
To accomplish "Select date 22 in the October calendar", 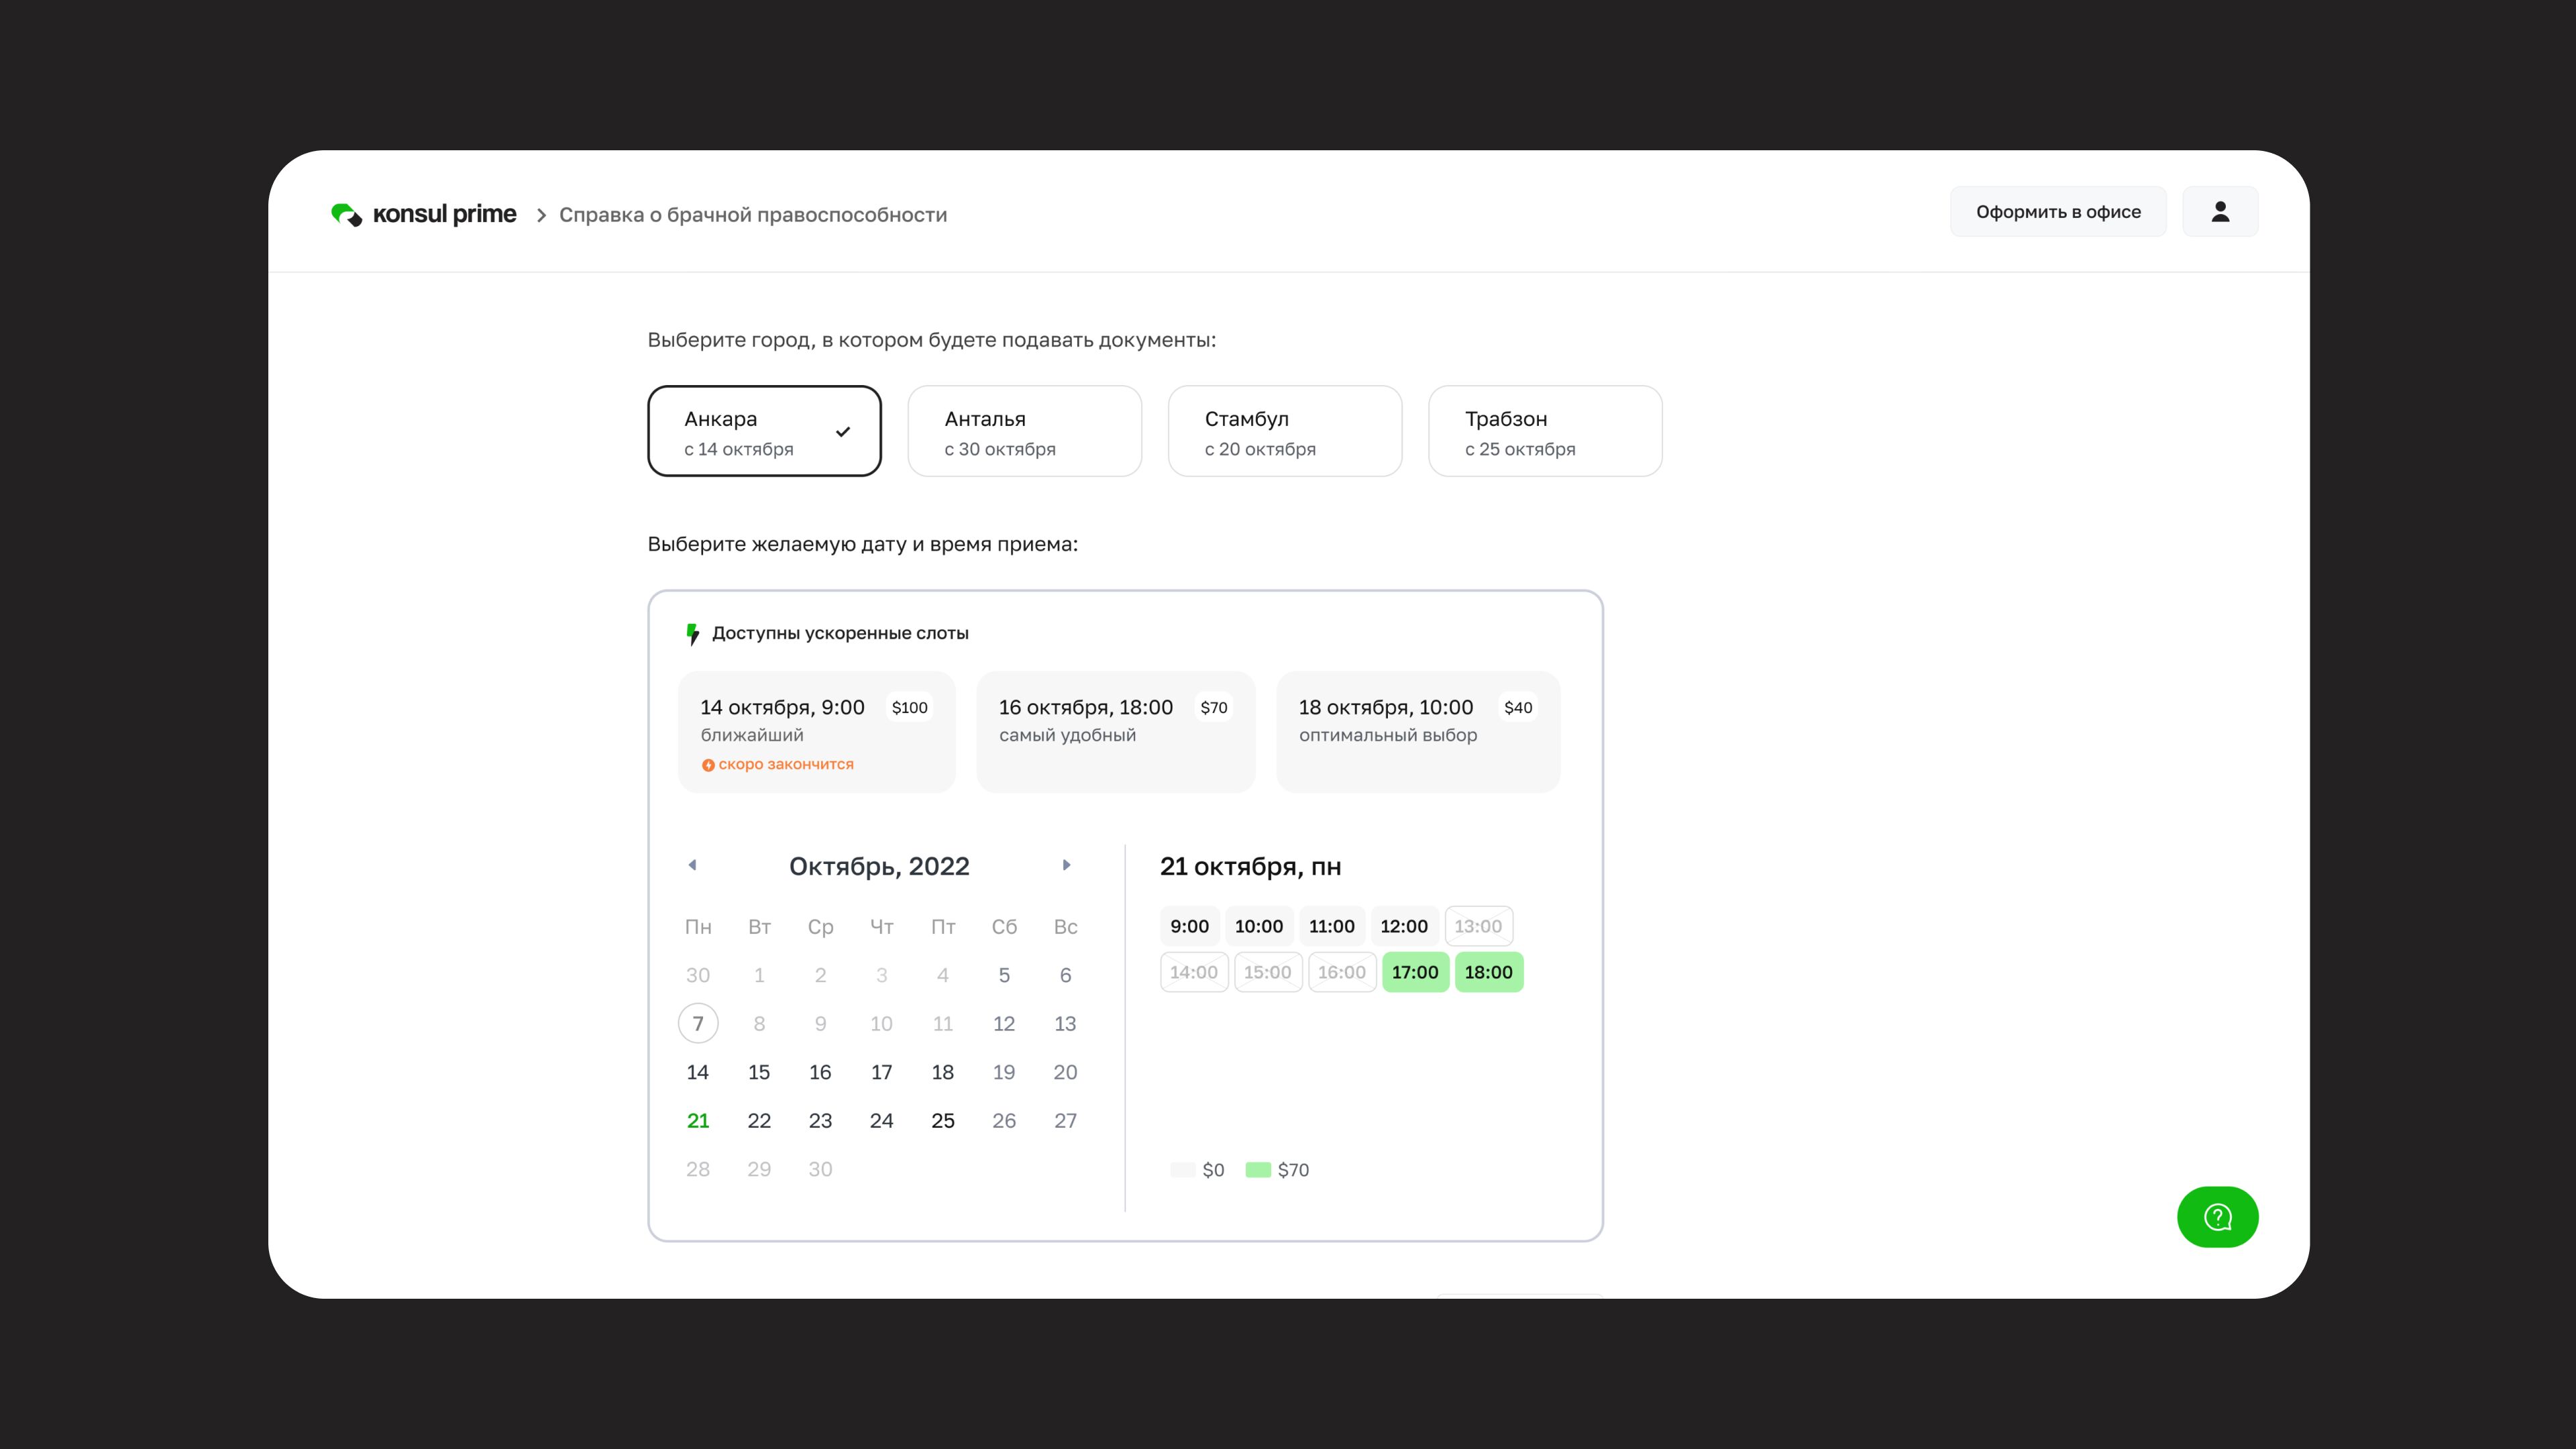I will pyautogui.click(x=759, y=1121).
